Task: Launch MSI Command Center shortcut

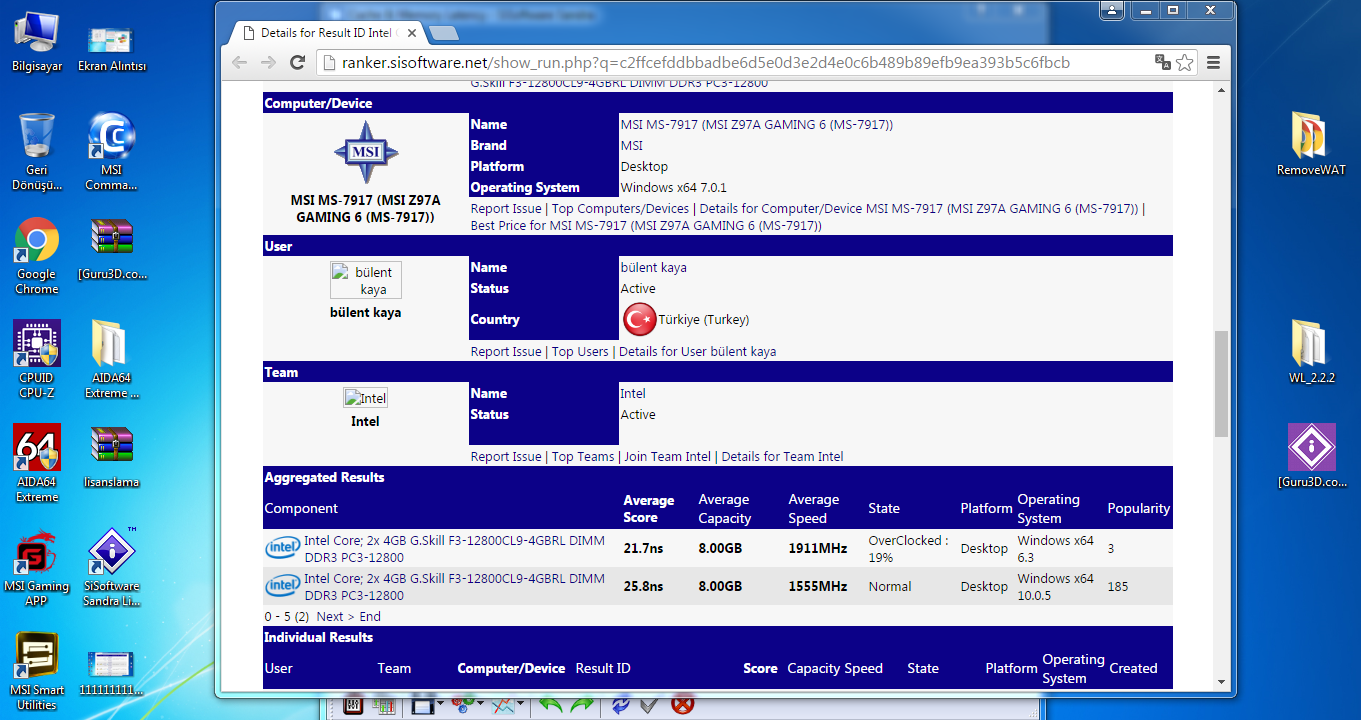Action: pyautogui.click(x=111, y=152)
